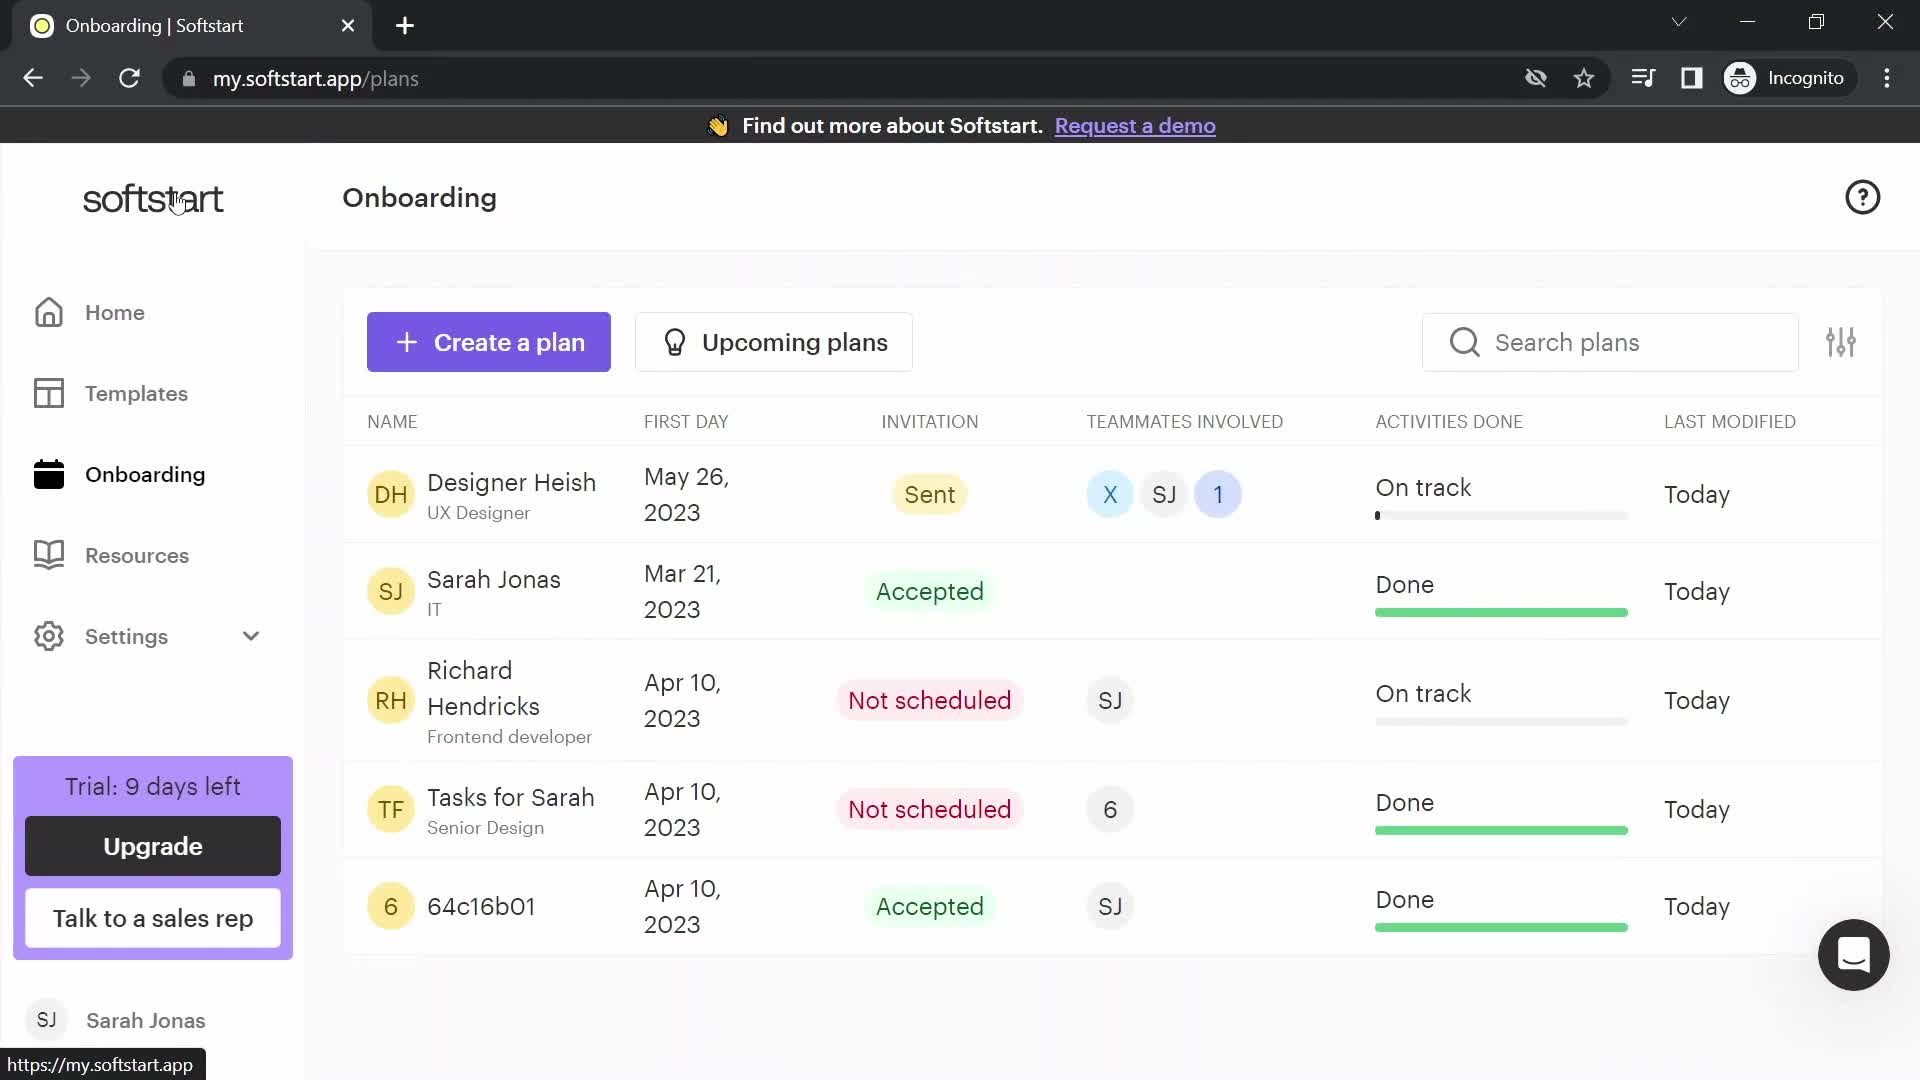Image resolution: width=1920 pixels, height=1080 pixels.
Task: Click the Settings gear icon
Action: [x=49, y=636]
